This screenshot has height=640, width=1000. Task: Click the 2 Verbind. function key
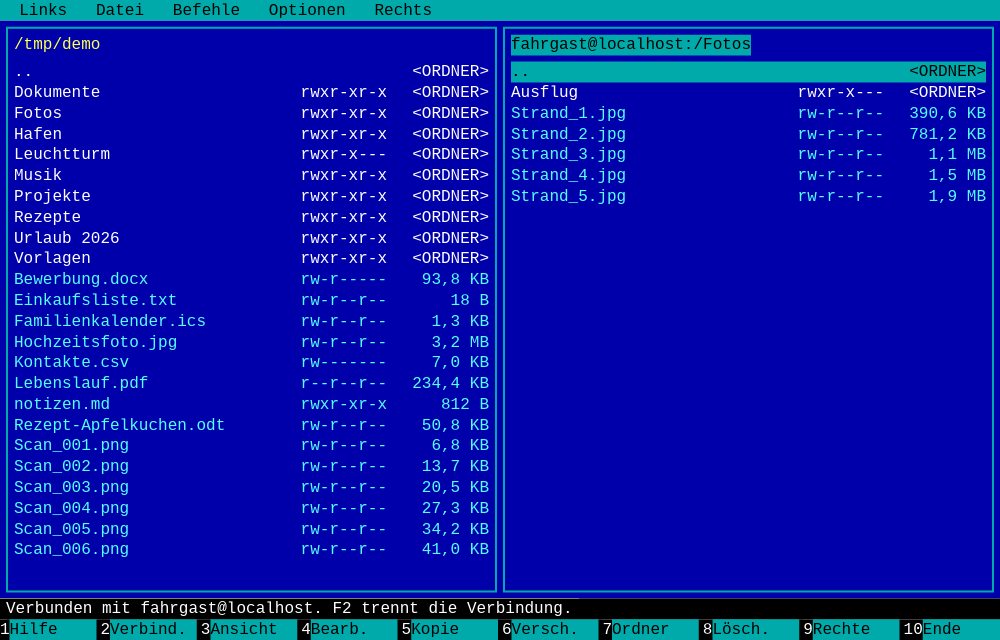[148, 629]
